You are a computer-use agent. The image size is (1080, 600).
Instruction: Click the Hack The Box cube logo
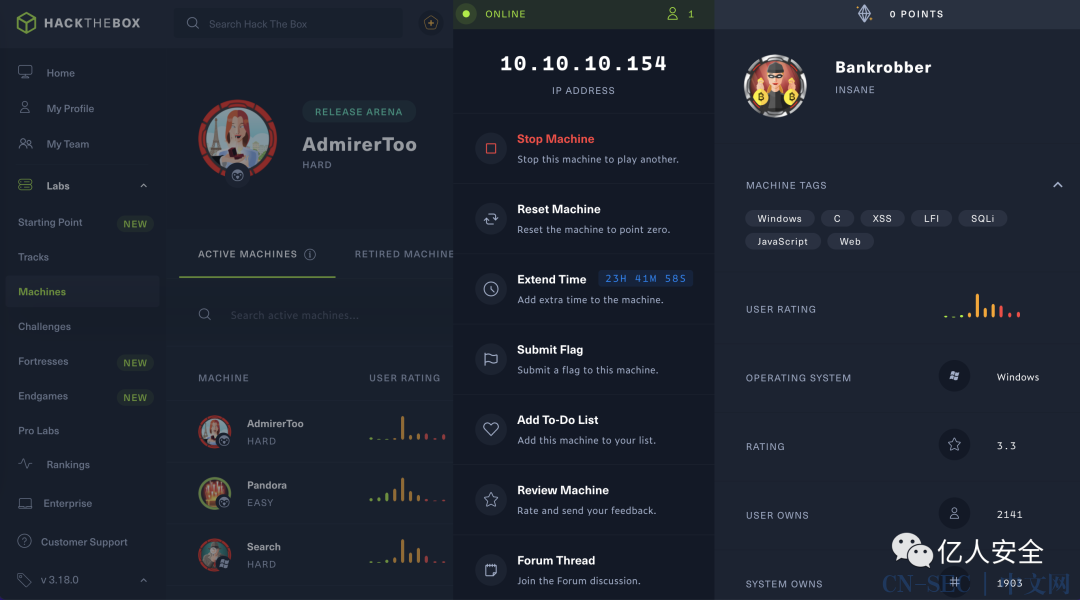[x=26, y=23]
